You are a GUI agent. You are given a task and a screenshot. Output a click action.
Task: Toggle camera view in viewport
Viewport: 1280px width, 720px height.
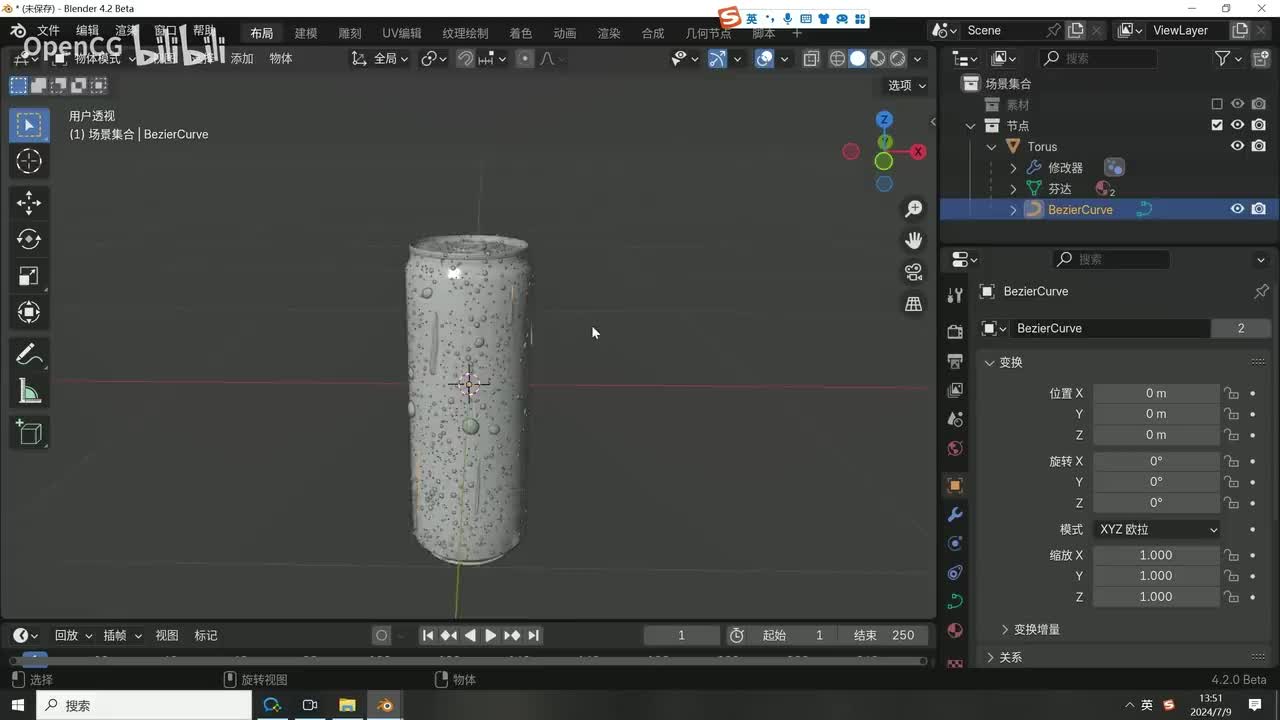pyautogui.click(x=913, y=272)
